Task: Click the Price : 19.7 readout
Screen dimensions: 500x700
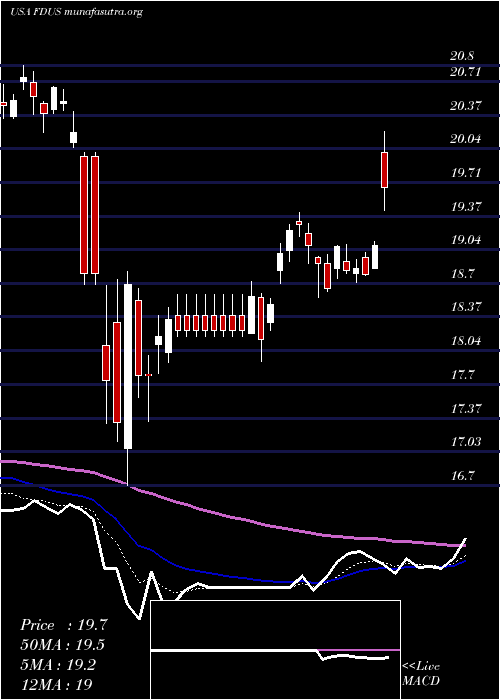Action: tap(64, 625)
